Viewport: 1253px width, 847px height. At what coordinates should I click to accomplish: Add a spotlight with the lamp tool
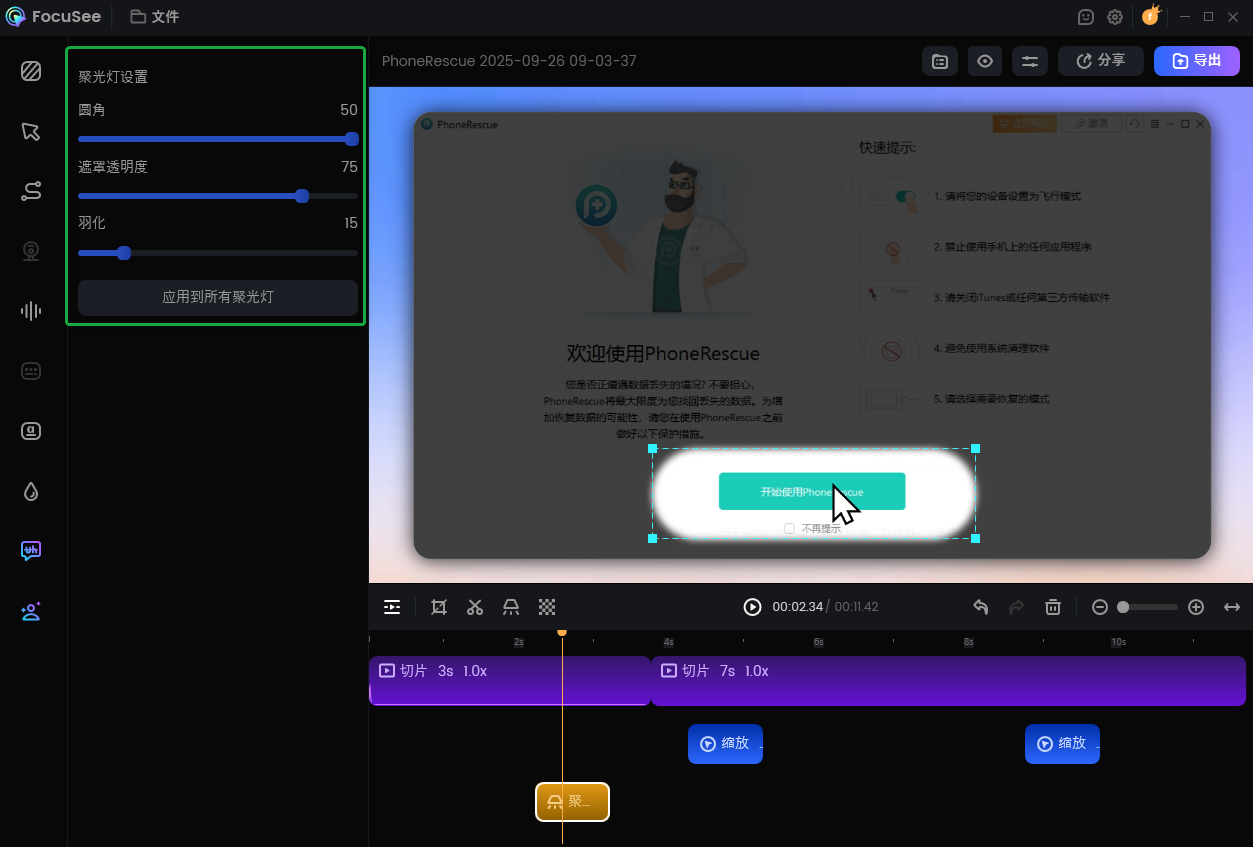pos(511,607)
